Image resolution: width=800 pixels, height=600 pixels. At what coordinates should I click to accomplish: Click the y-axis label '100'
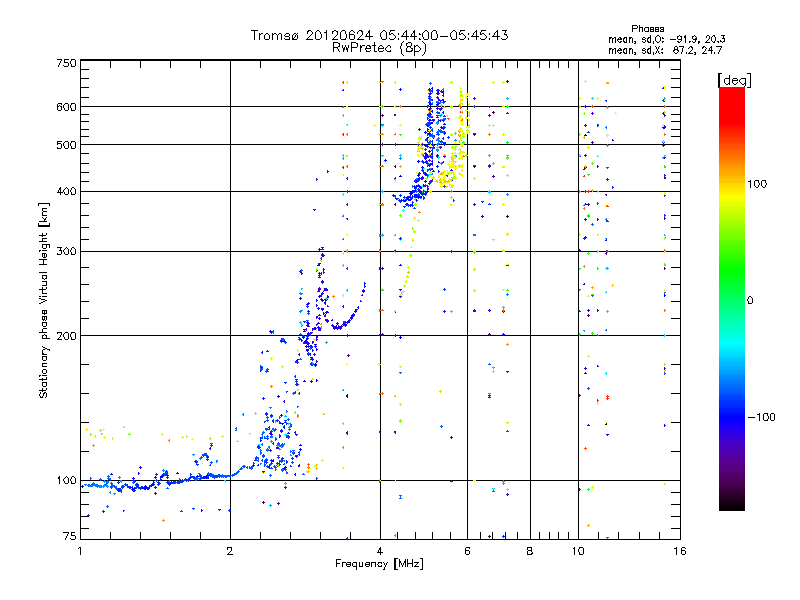[66, 481]
